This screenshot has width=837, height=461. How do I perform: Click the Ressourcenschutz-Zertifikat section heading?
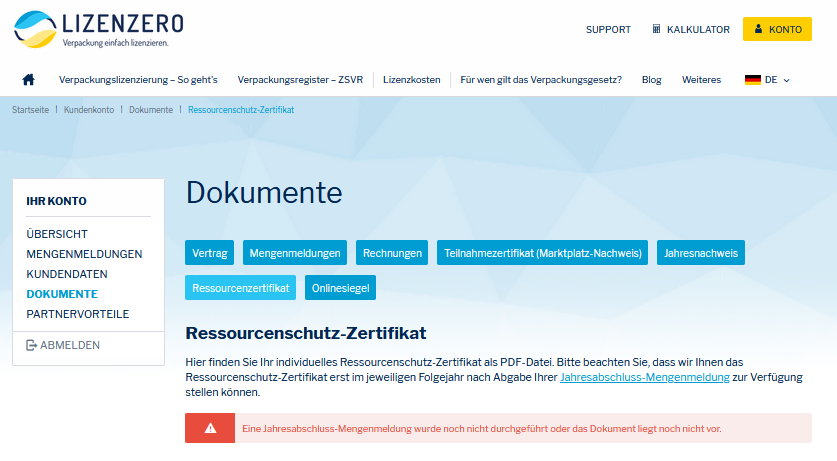[306, 333]
